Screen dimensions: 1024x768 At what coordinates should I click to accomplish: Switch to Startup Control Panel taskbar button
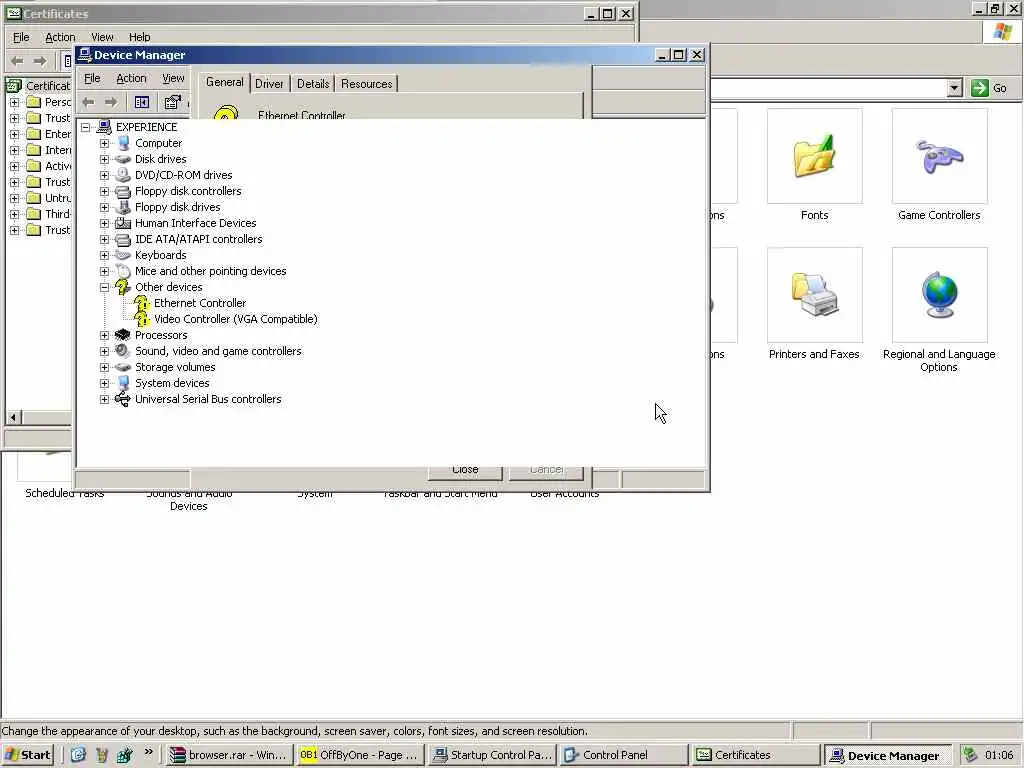(492, 755)
